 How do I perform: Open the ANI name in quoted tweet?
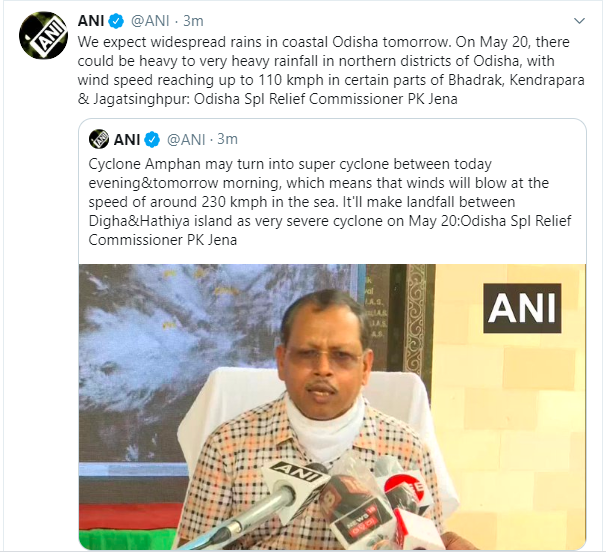[126, 139]
